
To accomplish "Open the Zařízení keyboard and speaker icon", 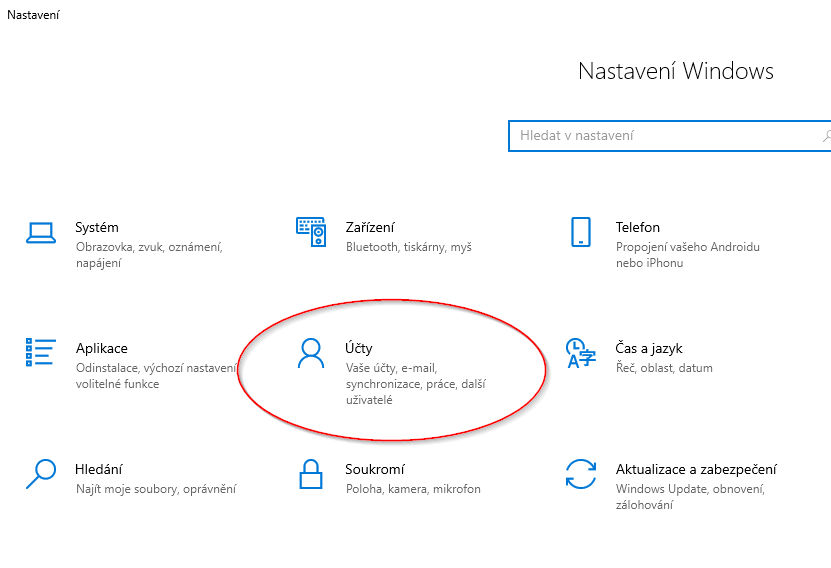I will point(311,232).
